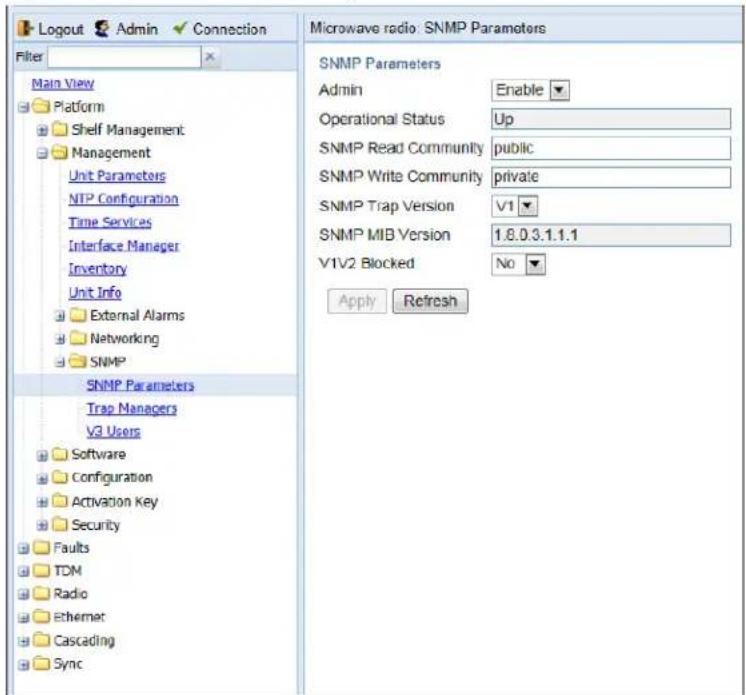Open the Main View link
The width and height of the screenshot is (746, 695).
pyautogui.click(x=63, y=83)
